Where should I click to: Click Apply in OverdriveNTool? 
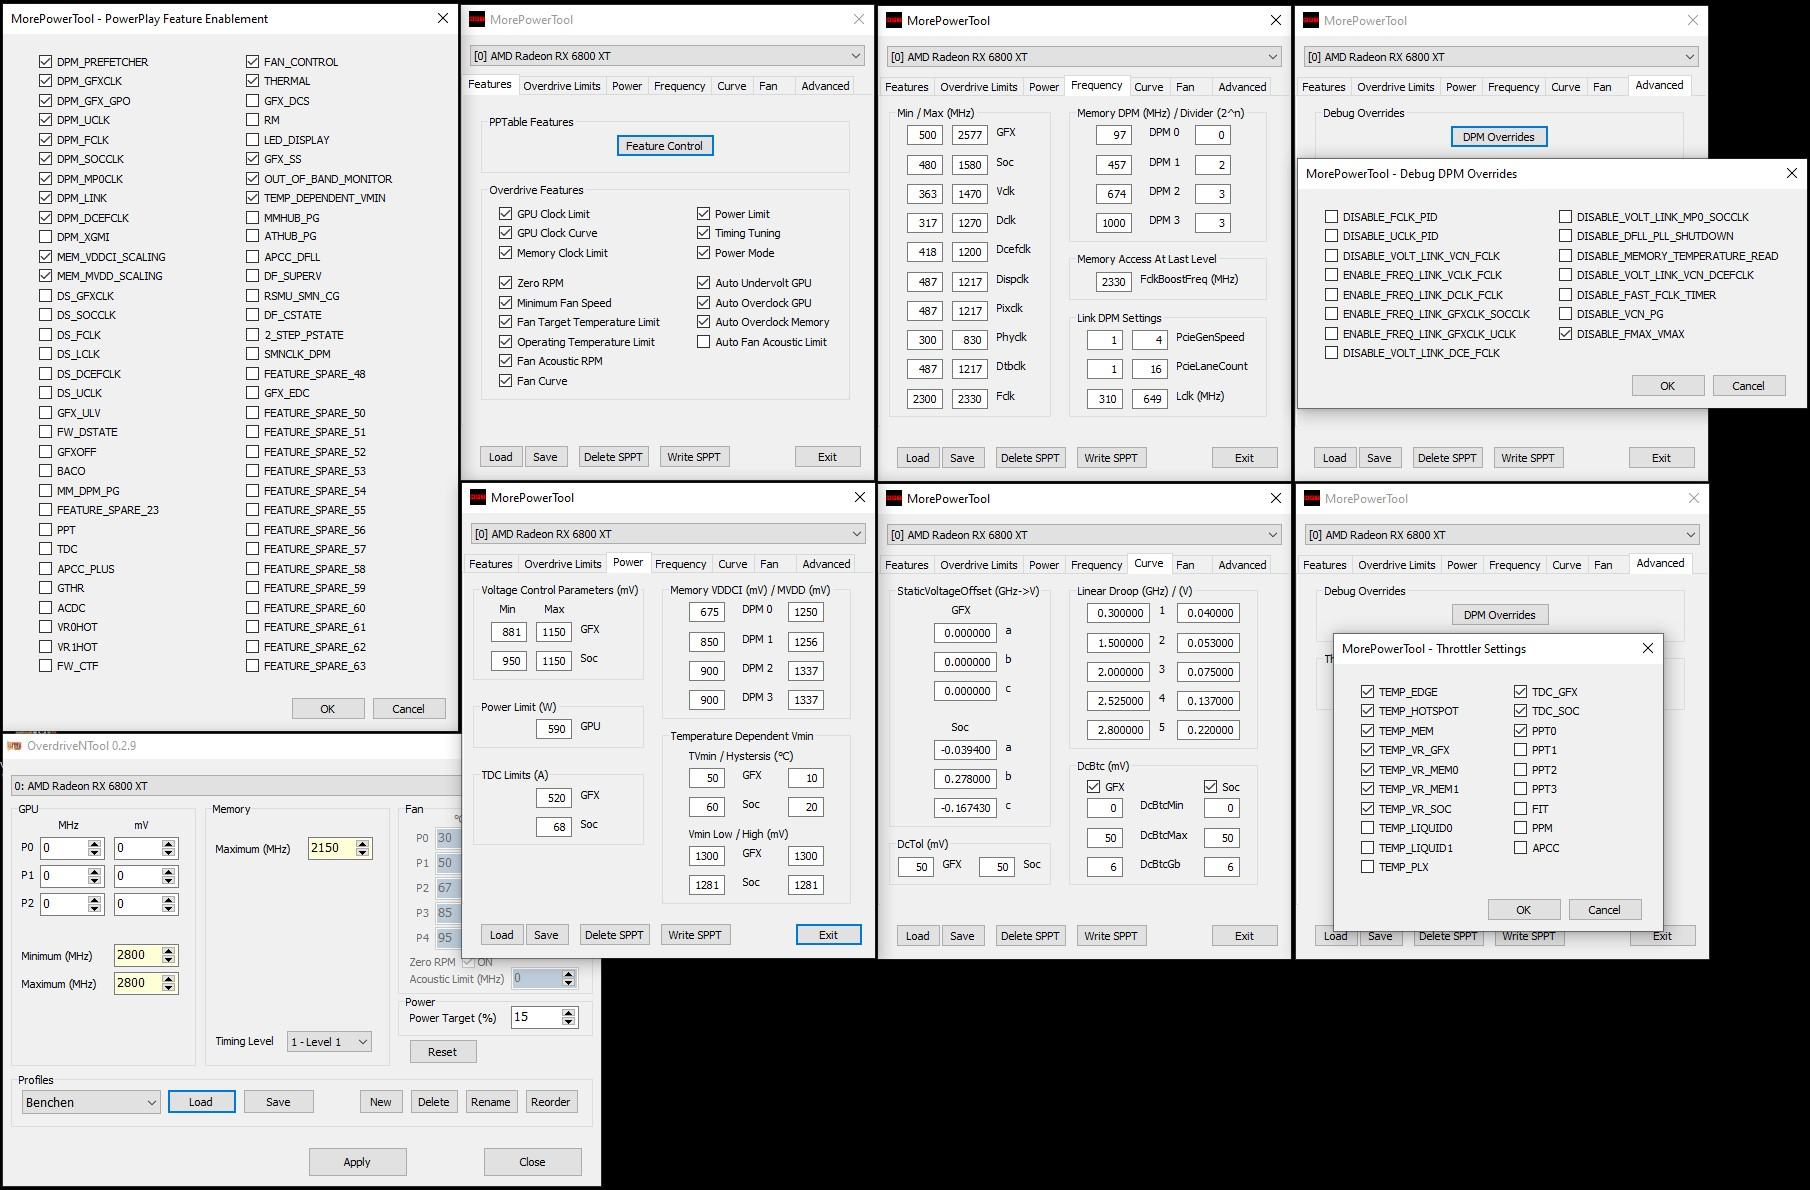[x=357, y=1162]
